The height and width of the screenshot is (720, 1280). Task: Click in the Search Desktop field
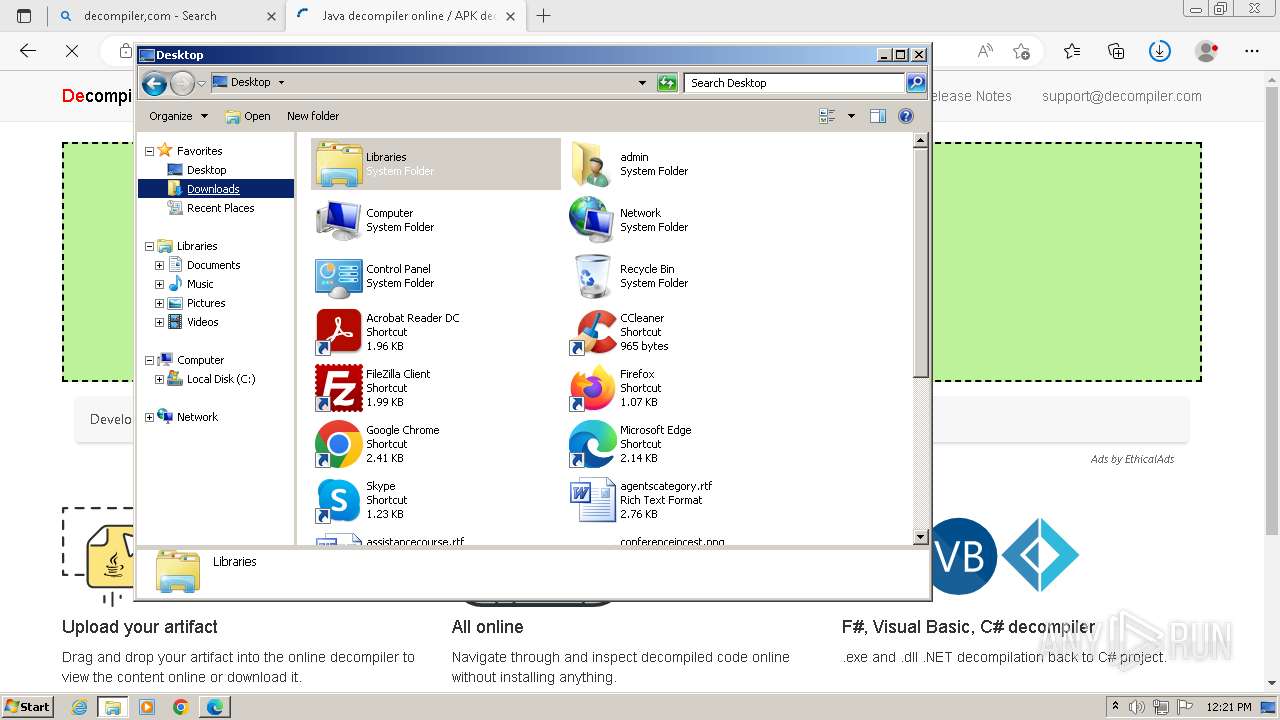795,83
